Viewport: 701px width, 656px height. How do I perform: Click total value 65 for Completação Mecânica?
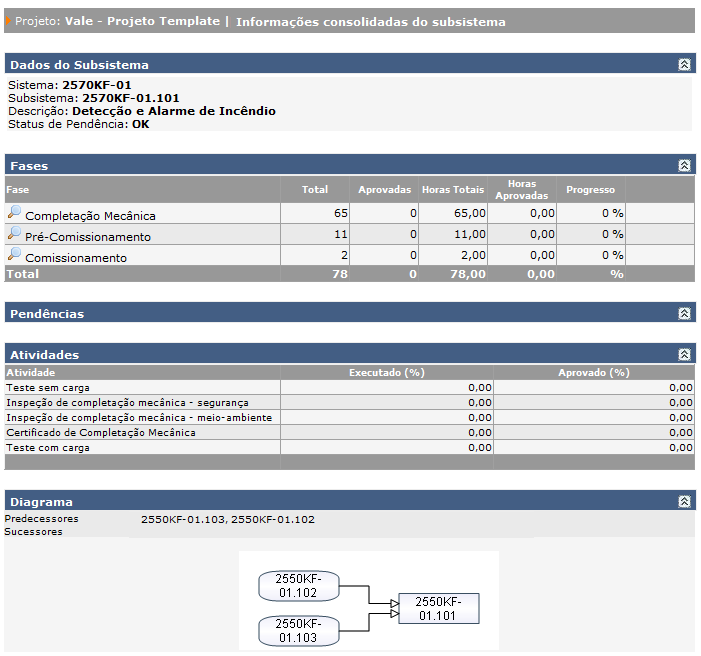pos(341,213)
